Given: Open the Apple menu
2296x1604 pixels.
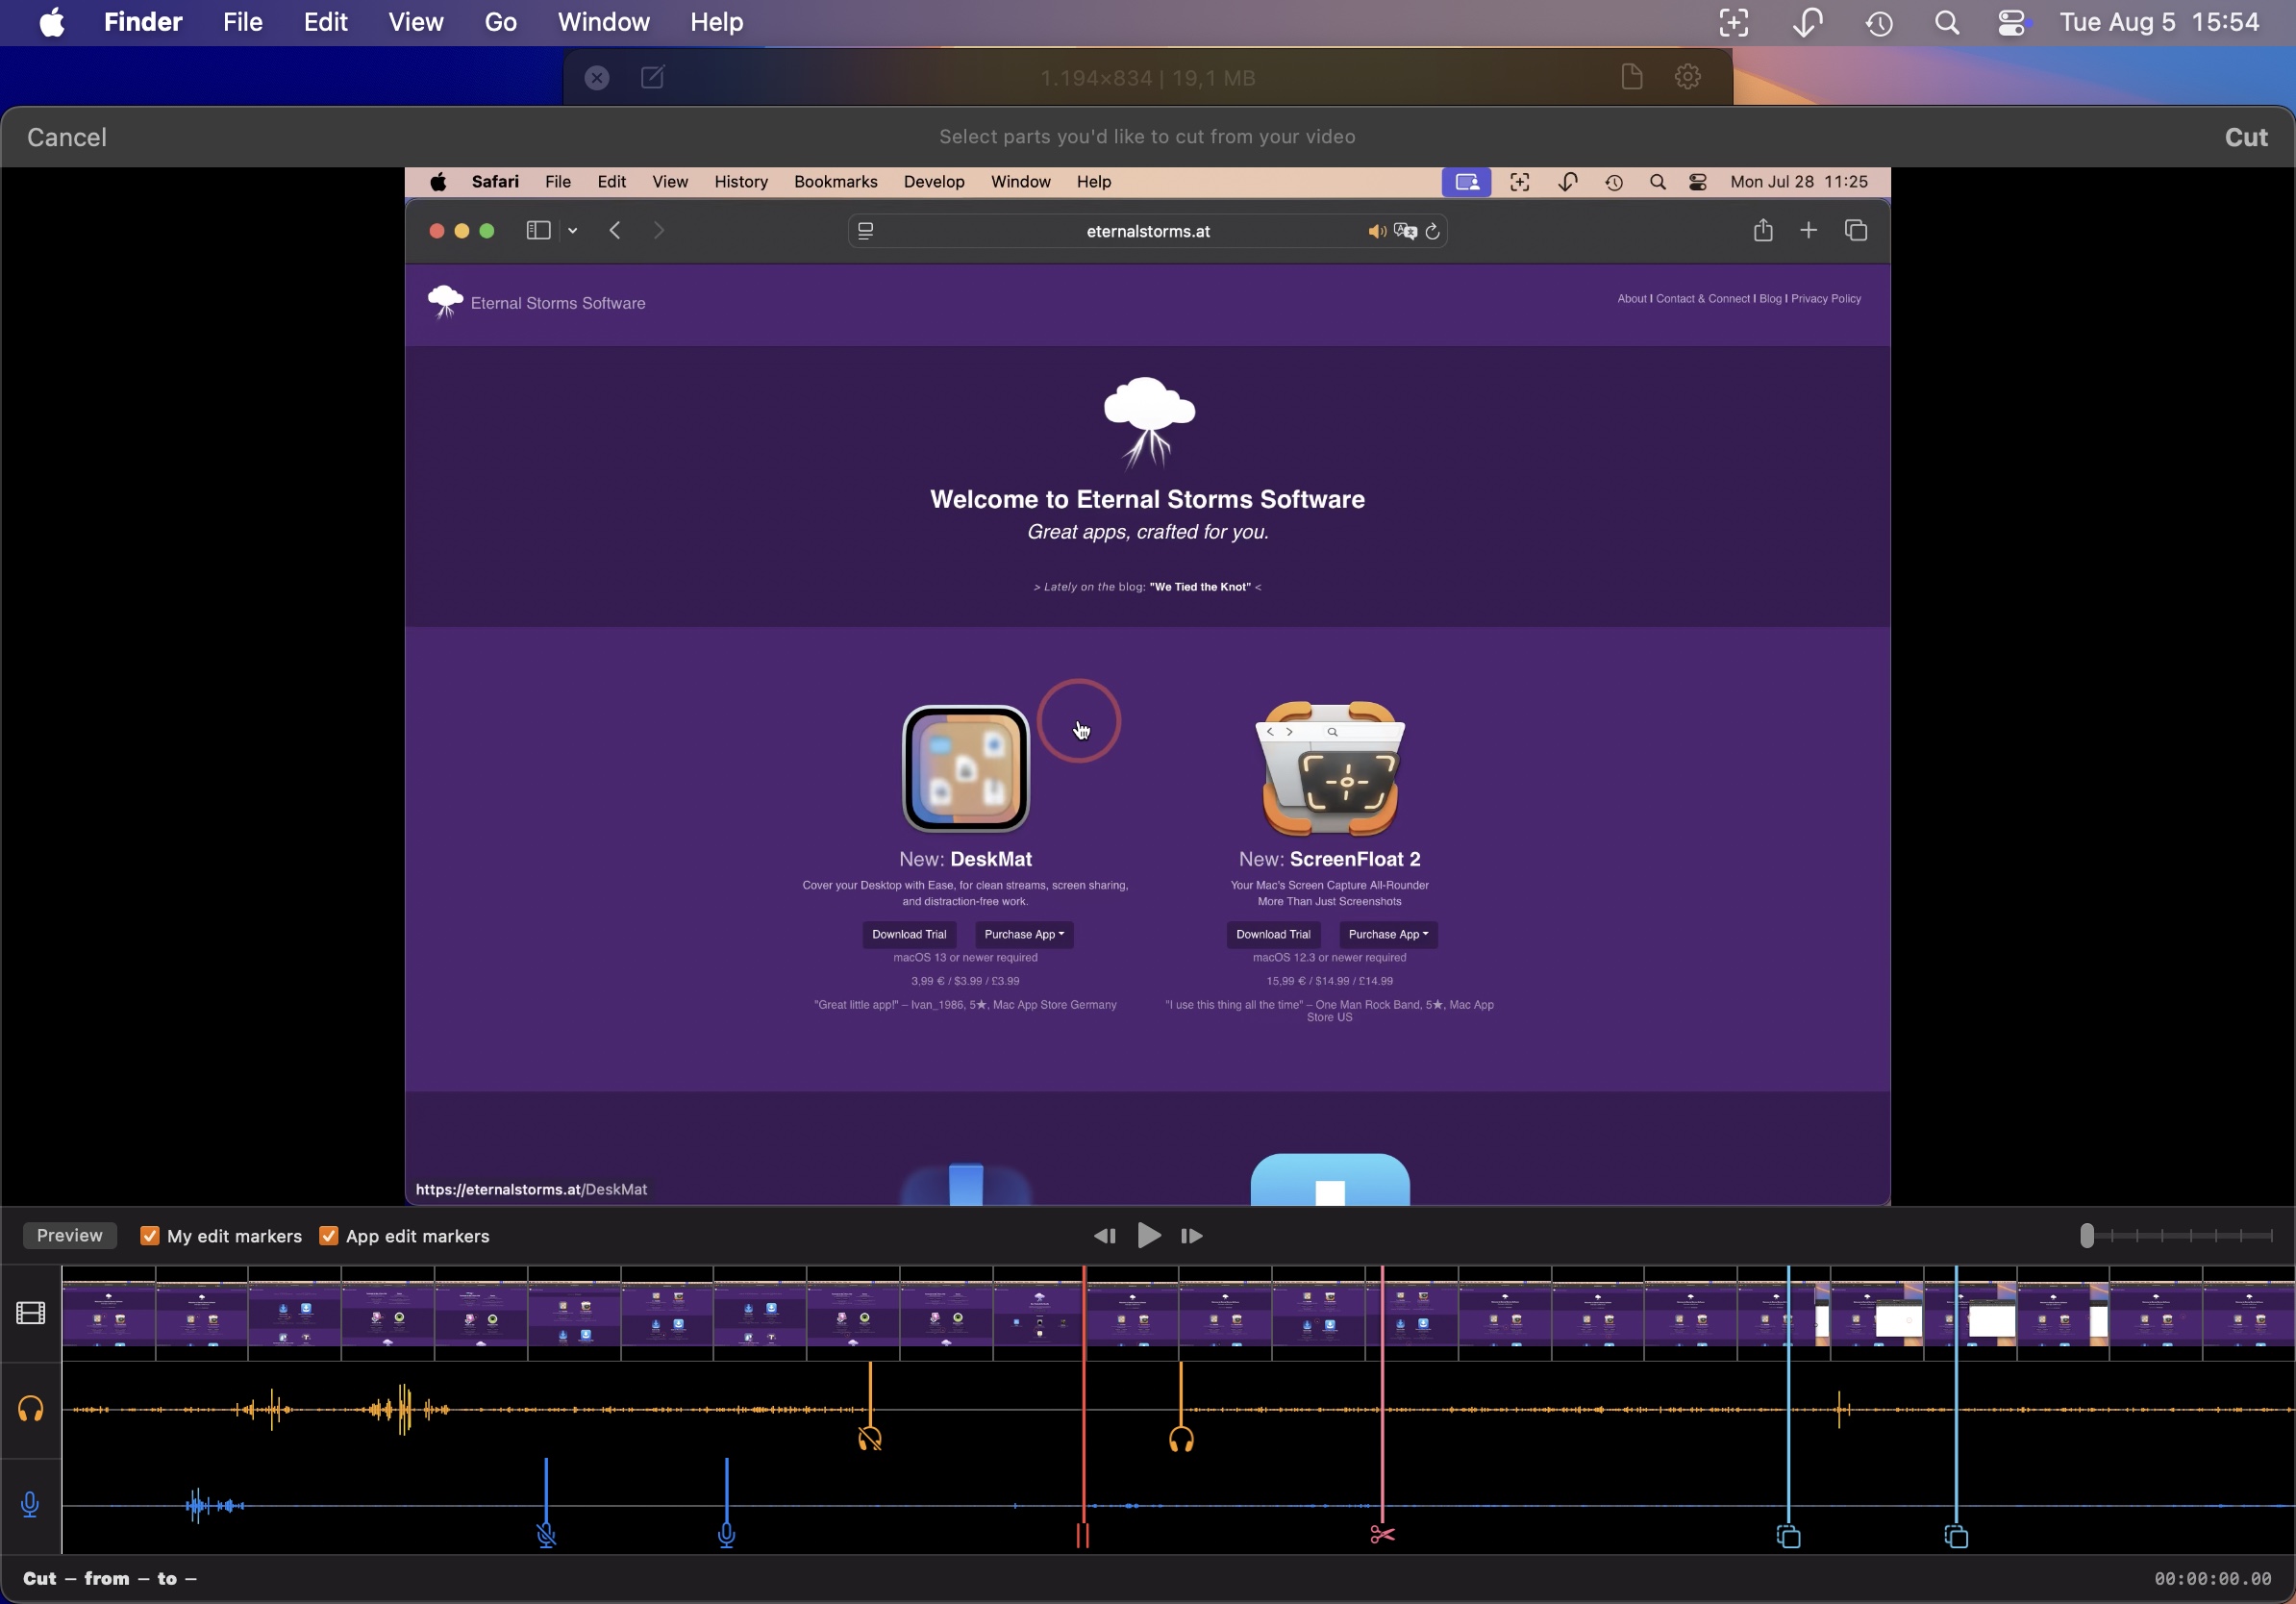Looking at the screenshot, I should [52, 22].
